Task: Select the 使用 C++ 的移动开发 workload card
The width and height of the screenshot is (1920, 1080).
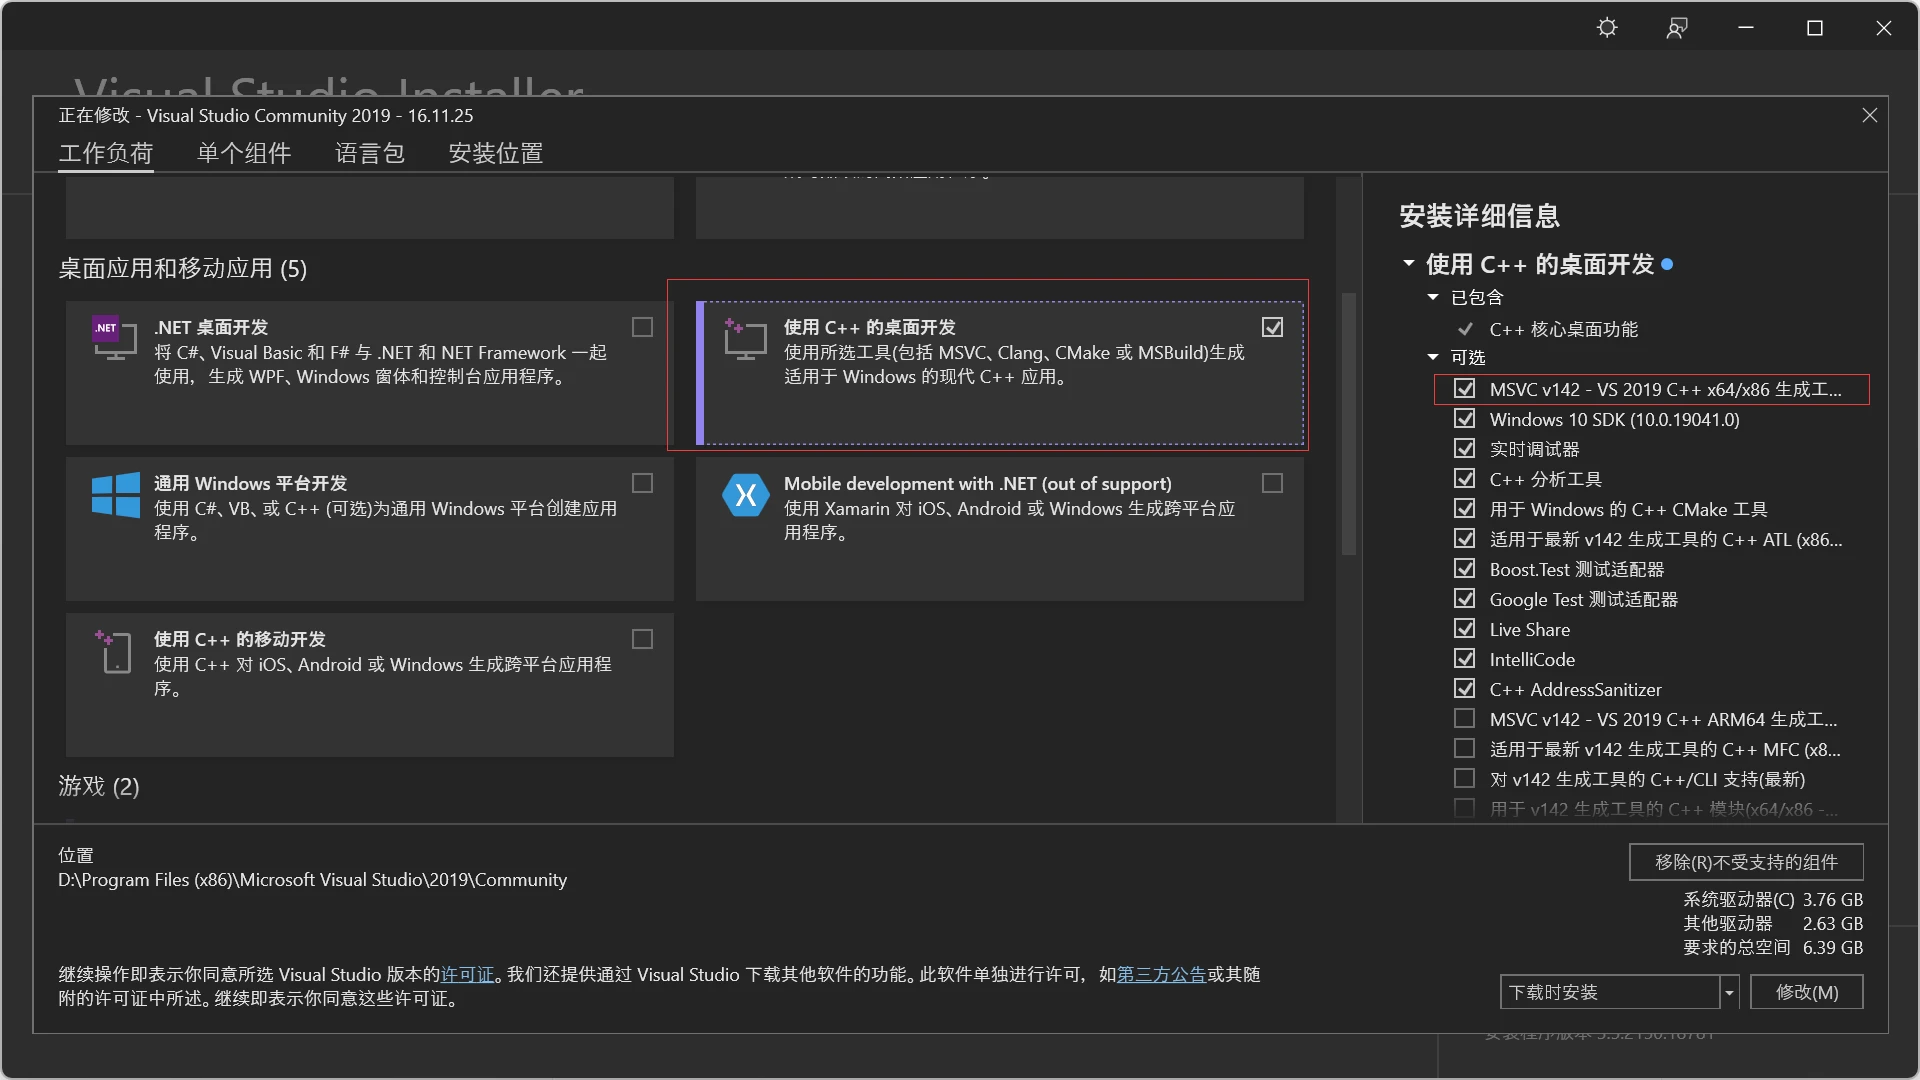Action: click(370, 685)
